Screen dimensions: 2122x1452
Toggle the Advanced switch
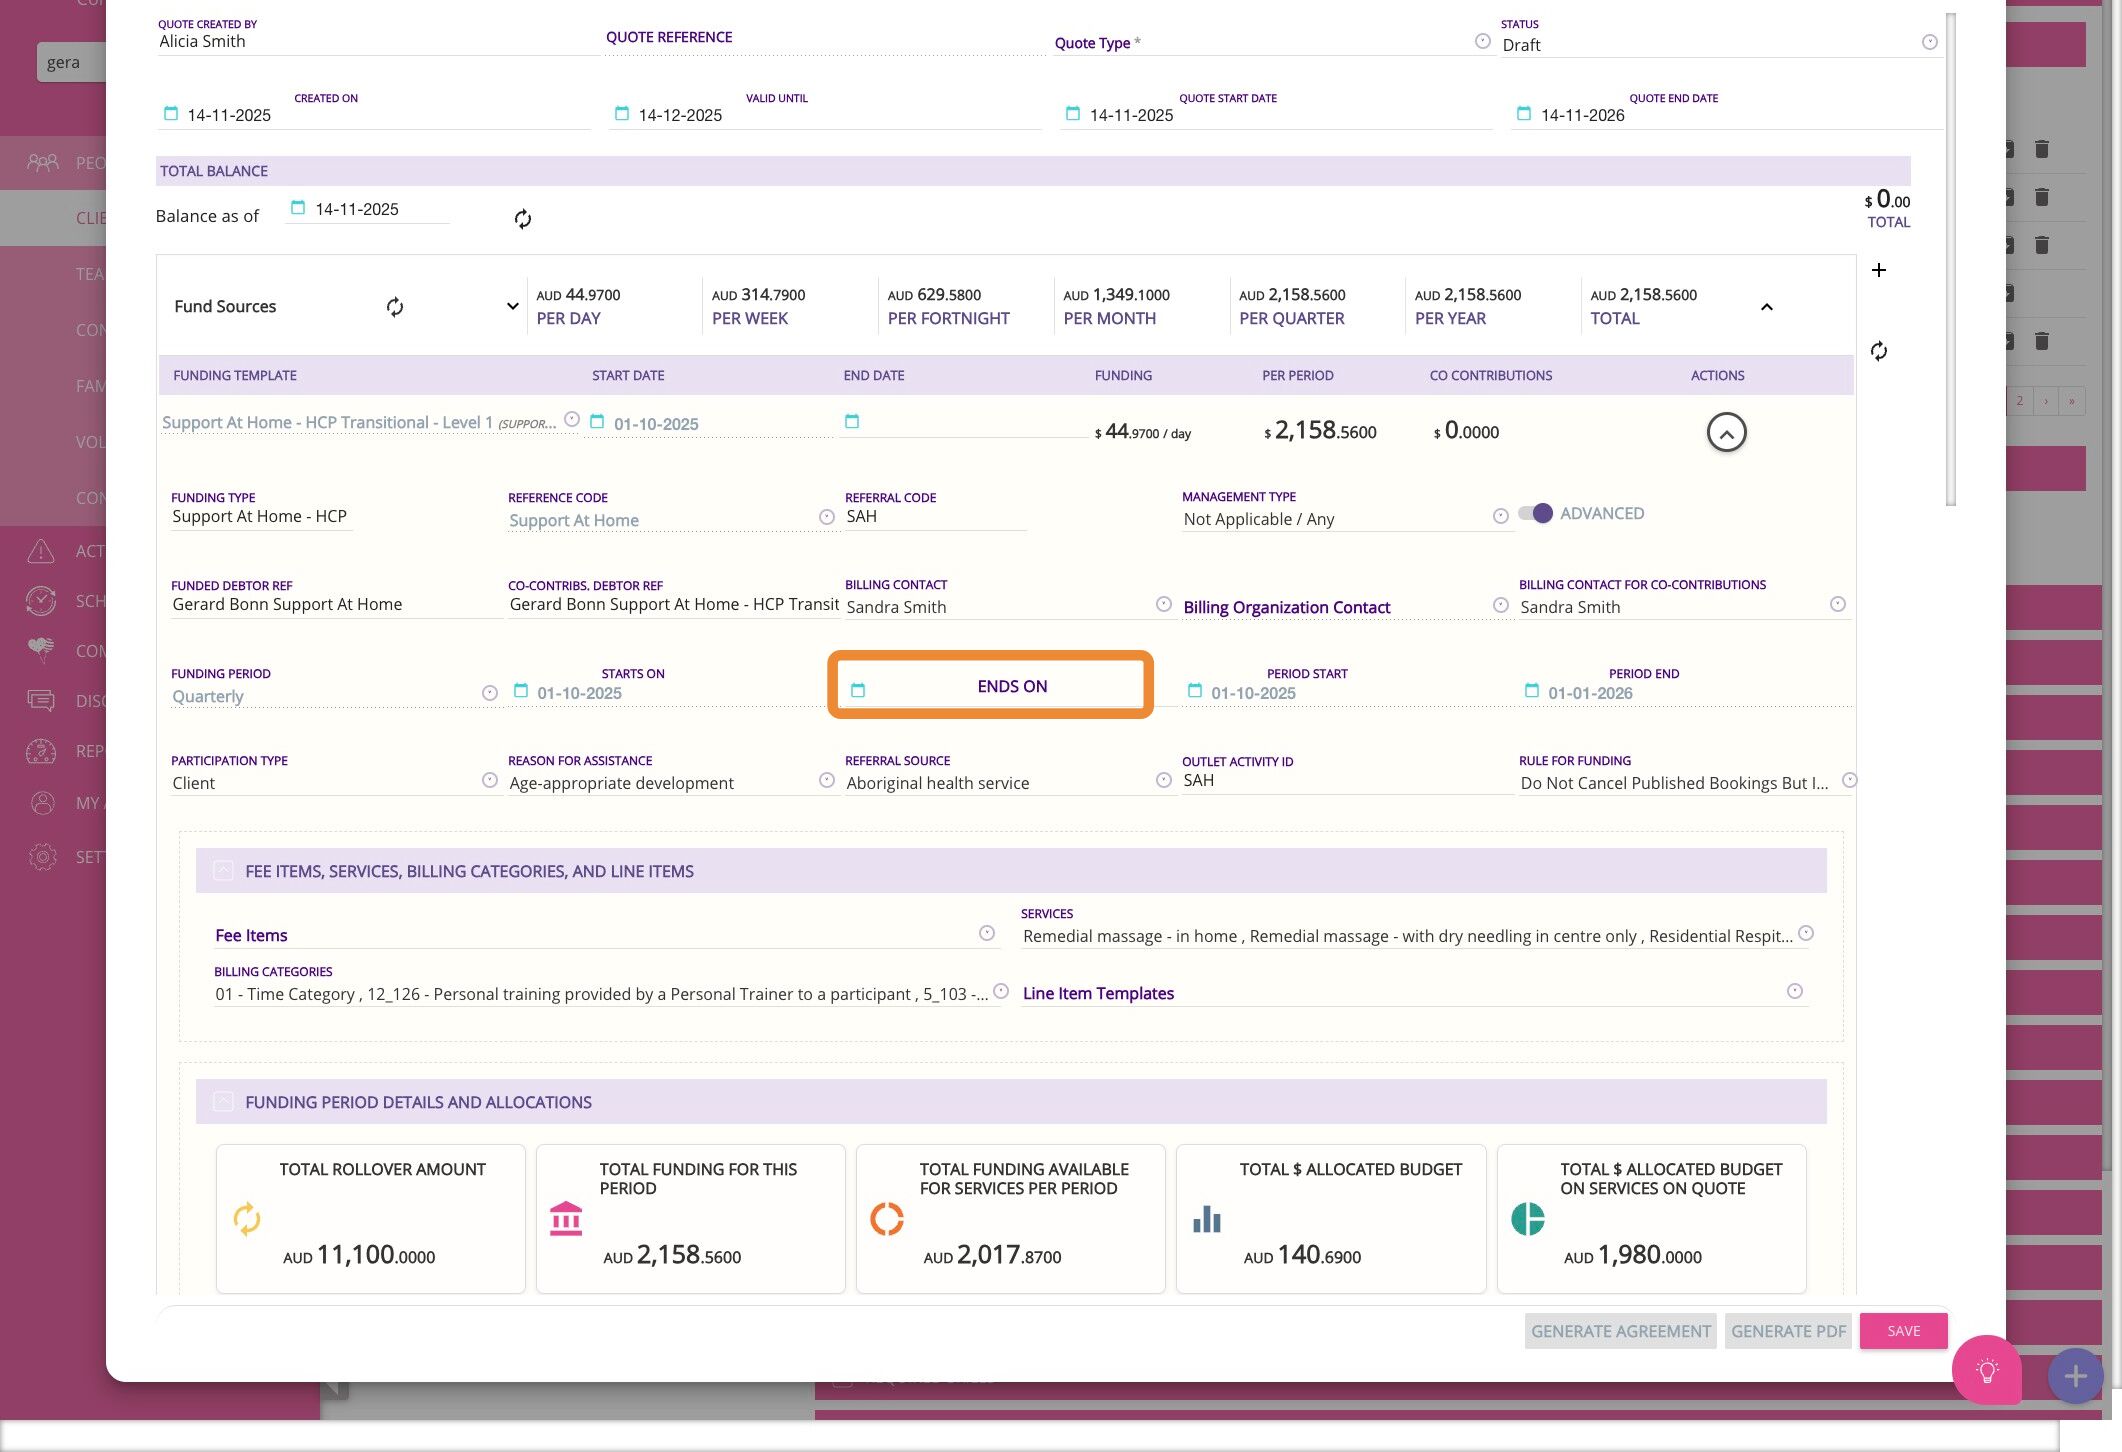tap(1535, 513)
